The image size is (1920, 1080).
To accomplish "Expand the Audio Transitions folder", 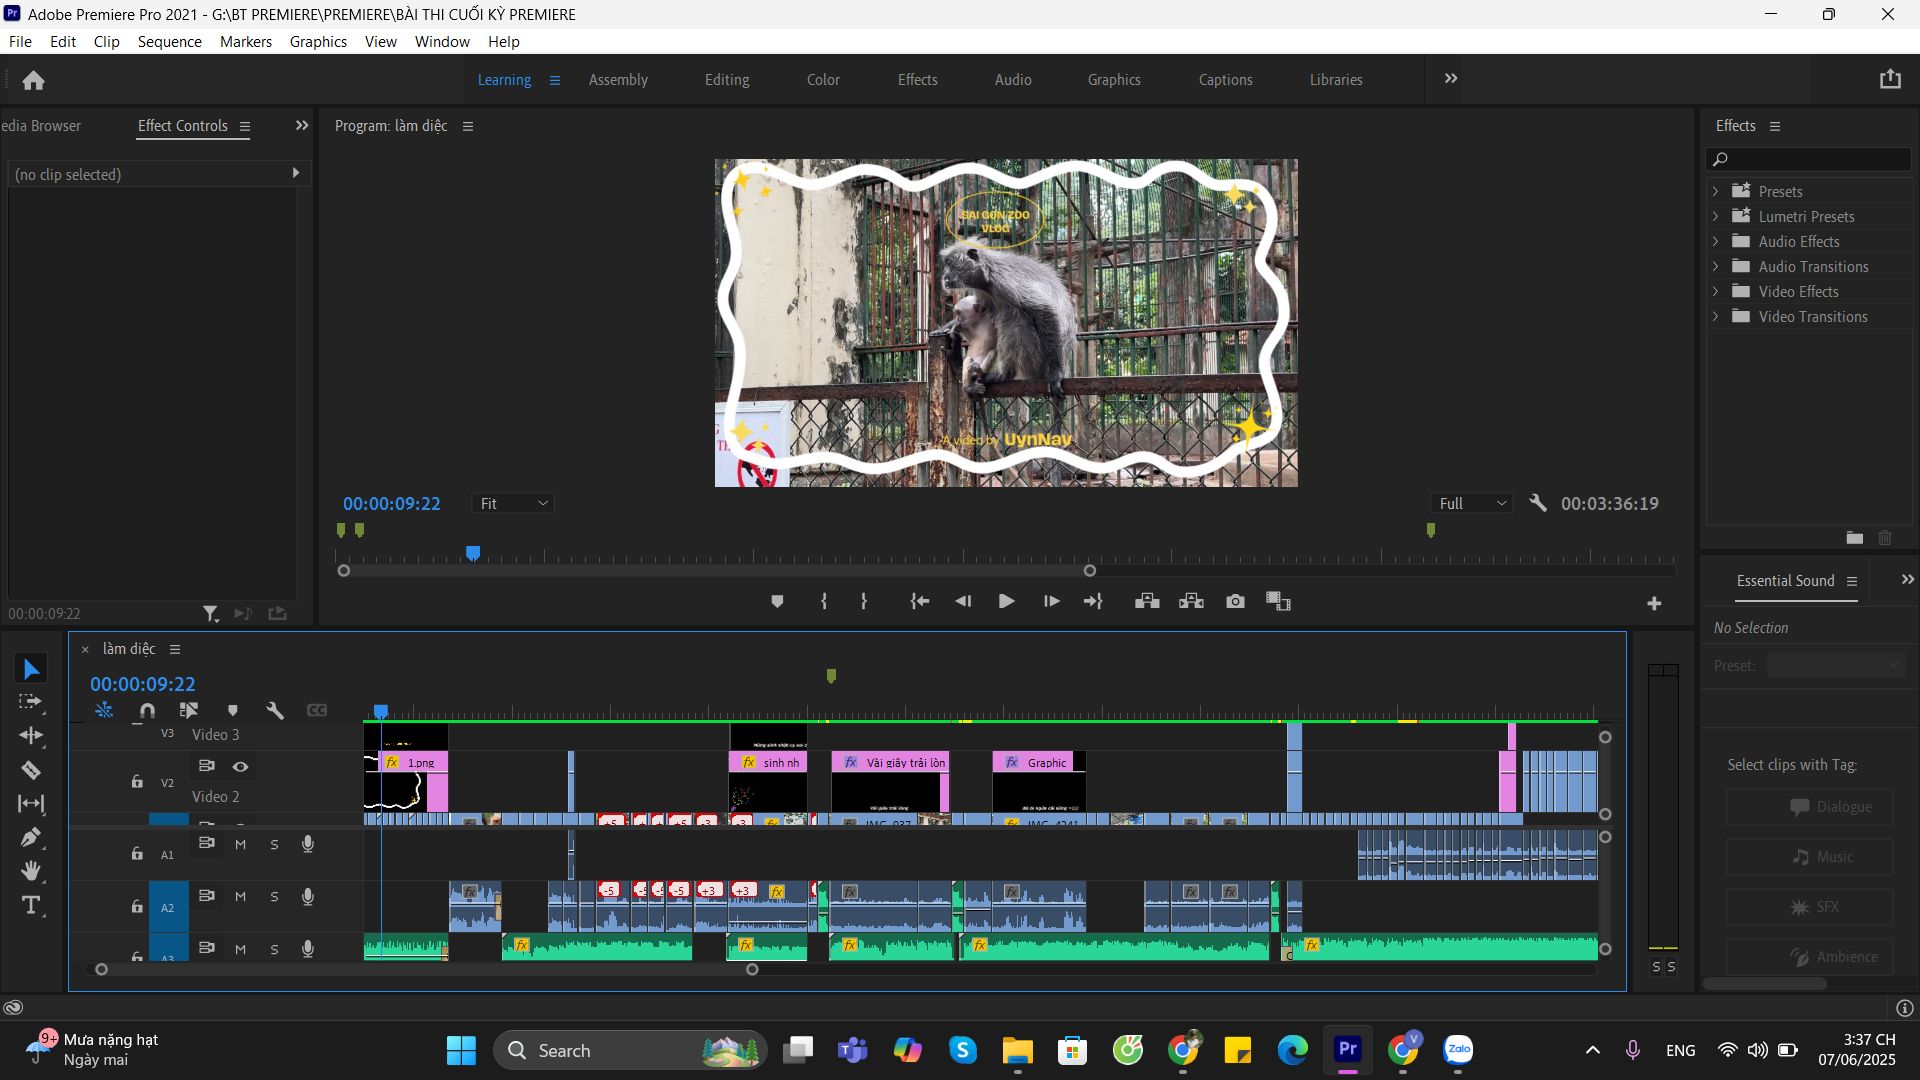I will (x=1716, y=266).
